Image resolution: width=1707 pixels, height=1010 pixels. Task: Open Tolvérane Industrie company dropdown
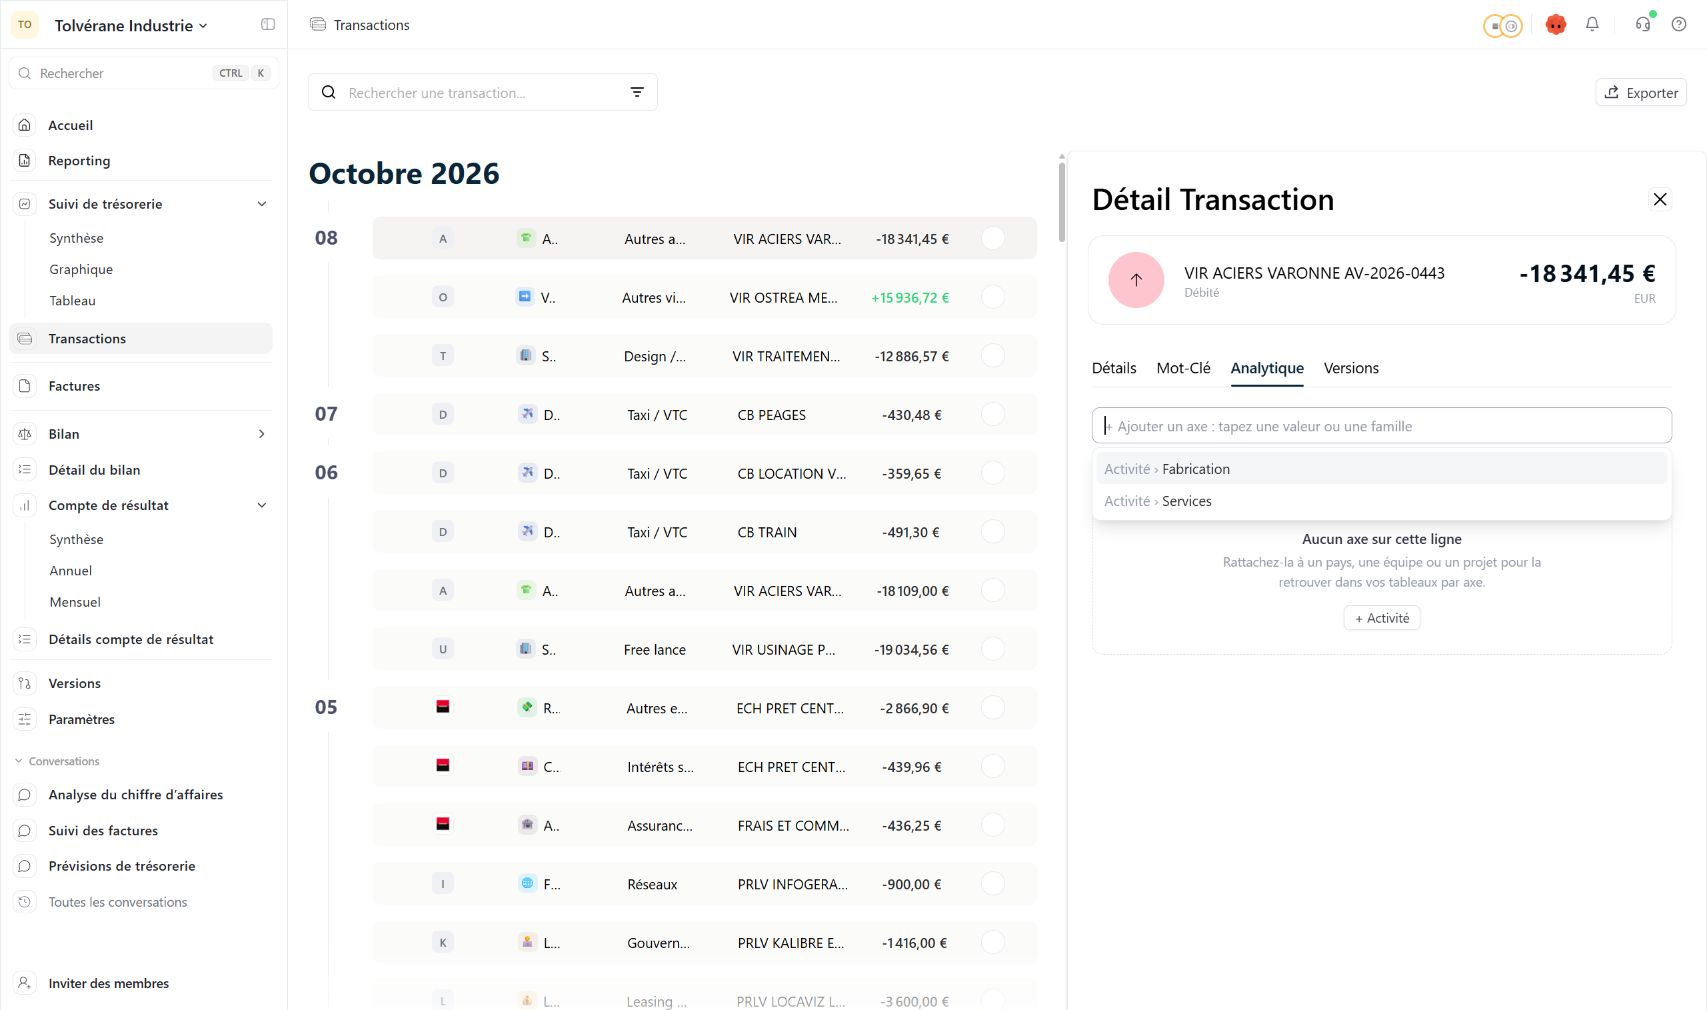pos(130,26)
